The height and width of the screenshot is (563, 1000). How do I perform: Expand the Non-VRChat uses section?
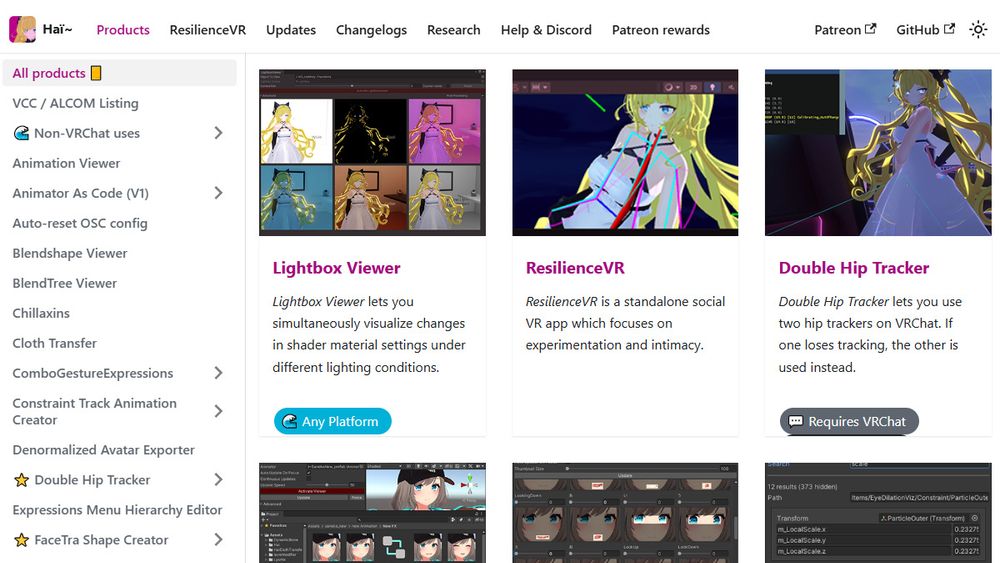pos(218,133)
